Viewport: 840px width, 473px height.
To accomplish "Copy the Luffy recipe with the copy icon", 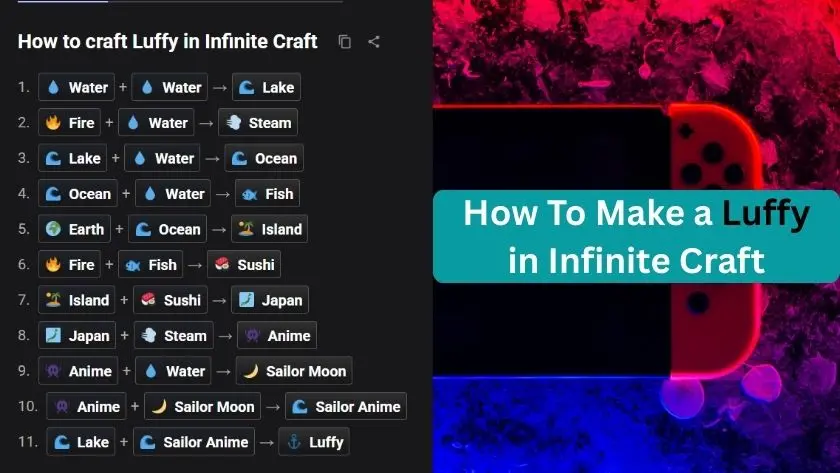I will pos(345,42).
